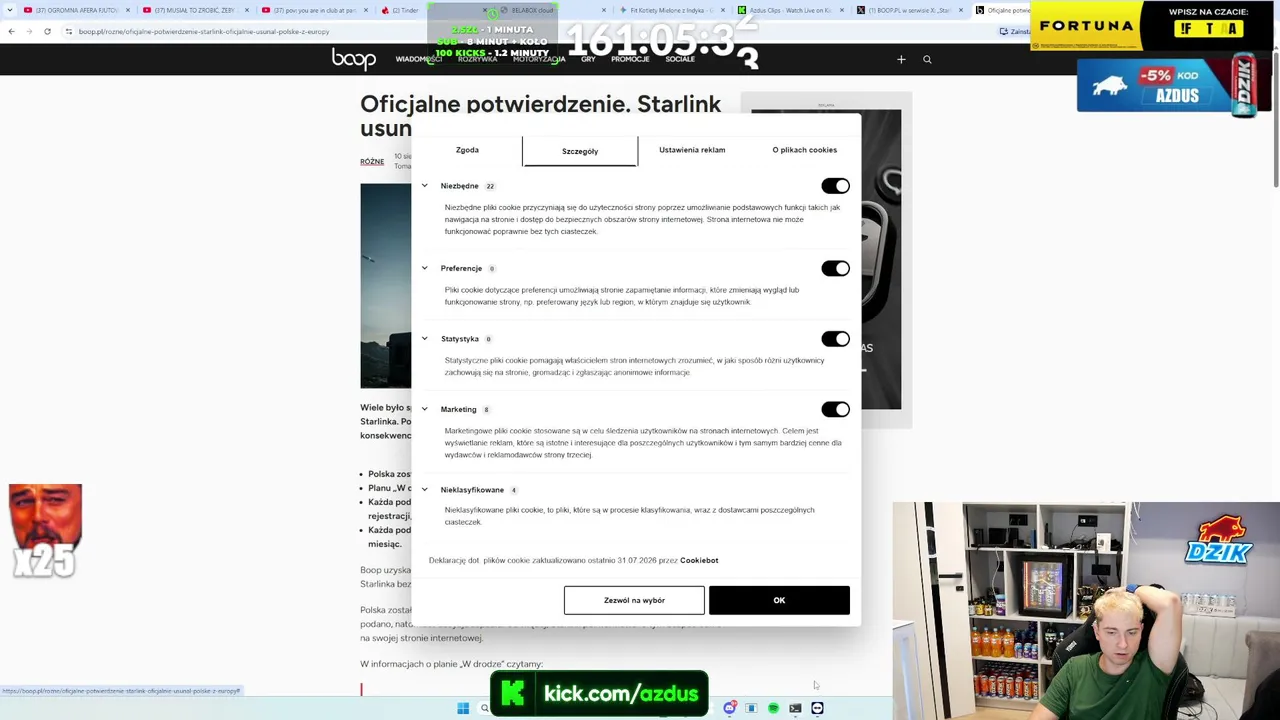
Task: Open Spotify from the taskbar
Action: [x=773, y=708]
